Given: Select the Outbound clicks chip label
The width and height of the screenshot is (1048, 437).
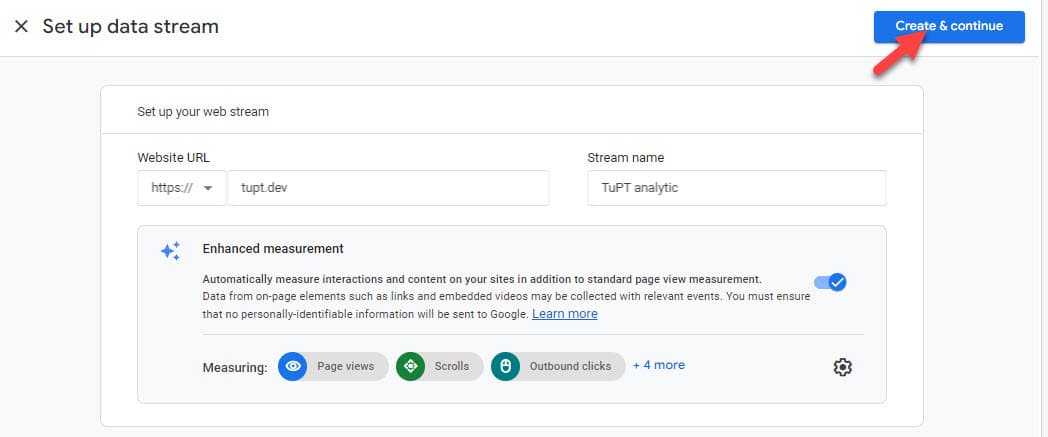Looking at the screenshot, I should click(570, 366).
